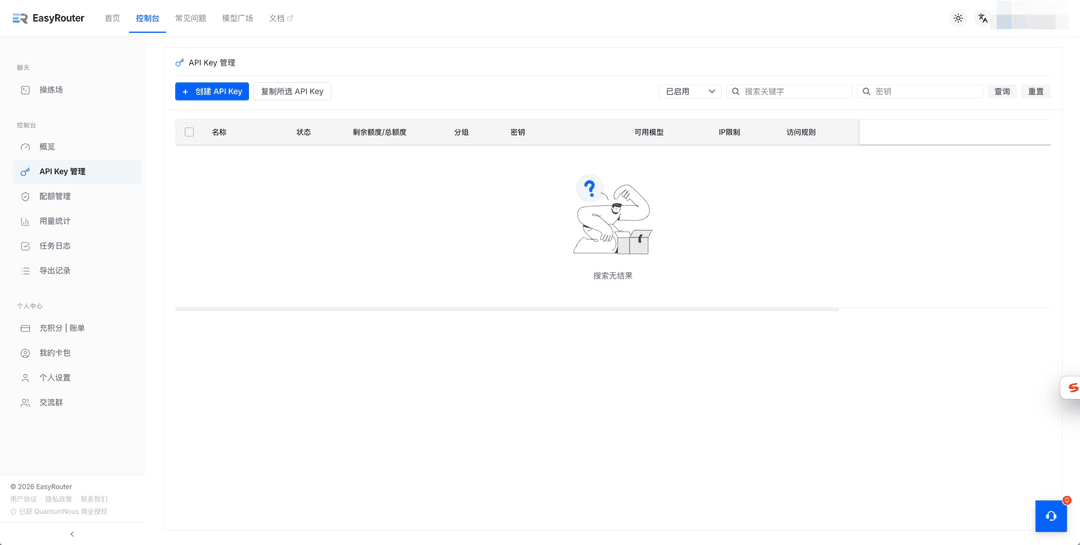Viewport: 1080px width, 545px height.
Task: Click the 用量统计 bar chart icon
Action: tap(25, 221)
